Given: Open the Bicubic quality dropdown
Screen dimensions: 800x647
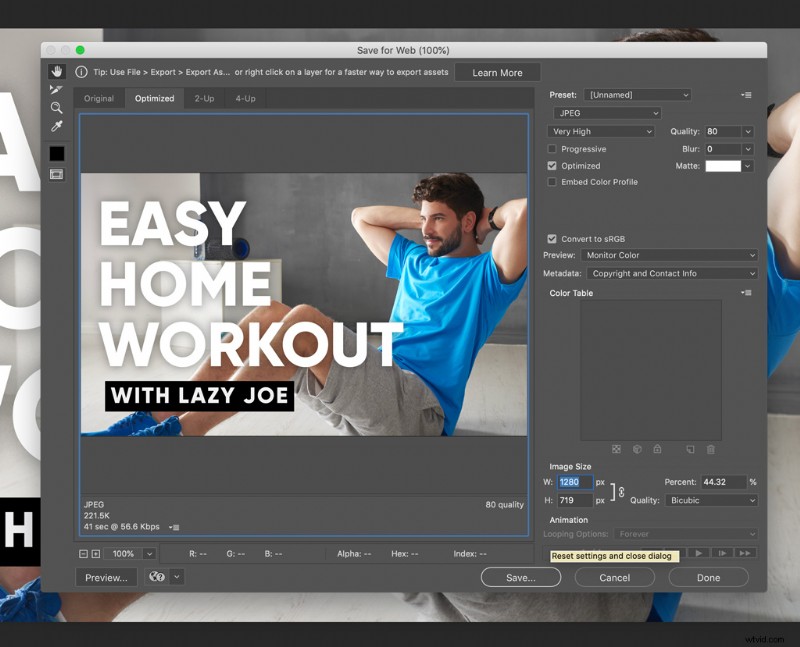Looking at the screenshot, I should pos(710,500).
